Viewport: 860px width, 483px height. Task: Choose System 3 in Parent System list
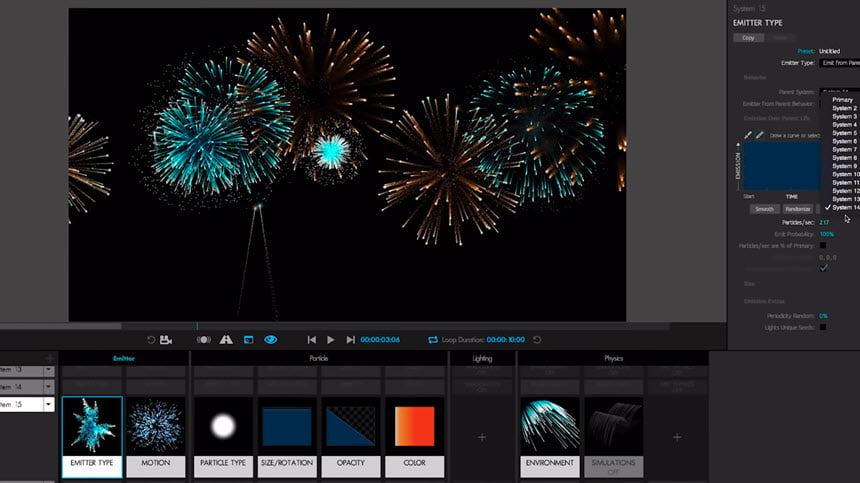[x=845, y=116]
